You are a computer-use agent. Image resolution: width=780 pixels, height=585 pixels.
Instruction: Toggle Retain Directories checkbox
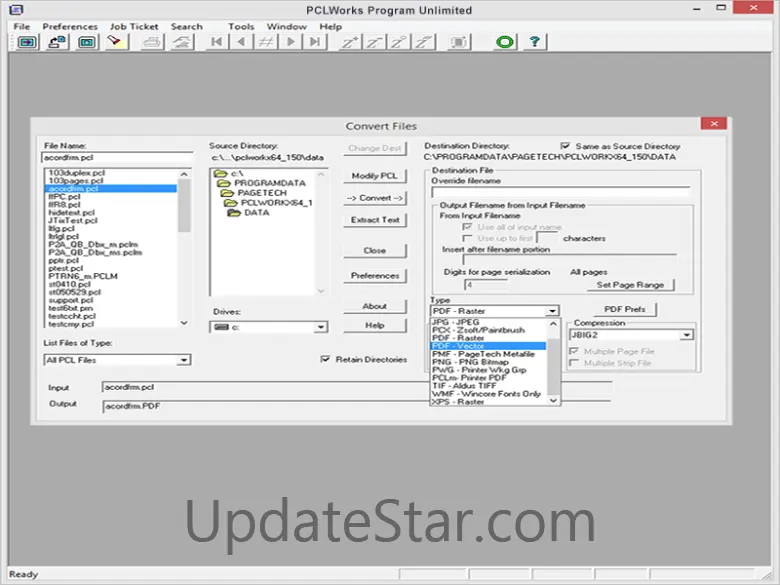325,359
